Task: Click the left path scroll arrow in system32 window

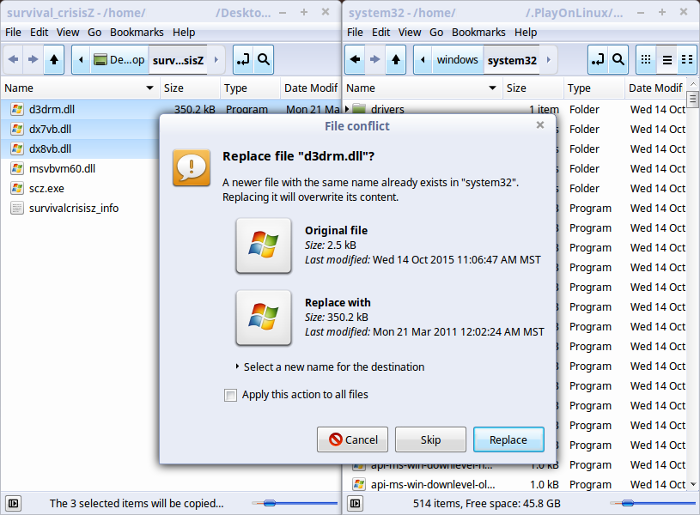Action: pyautogui.click(x=423, y=59)
